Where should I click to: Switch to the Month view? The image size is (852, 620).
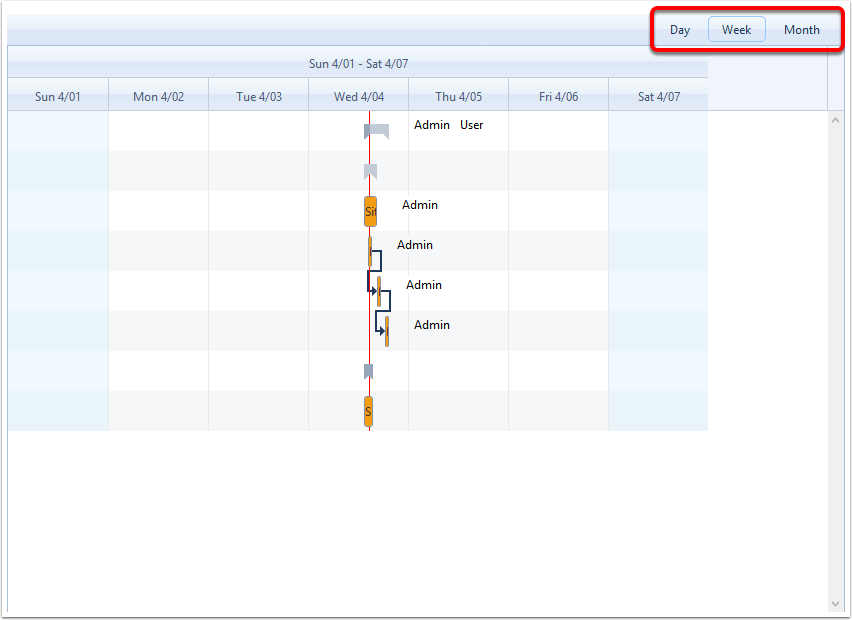[x=801, y=30]
